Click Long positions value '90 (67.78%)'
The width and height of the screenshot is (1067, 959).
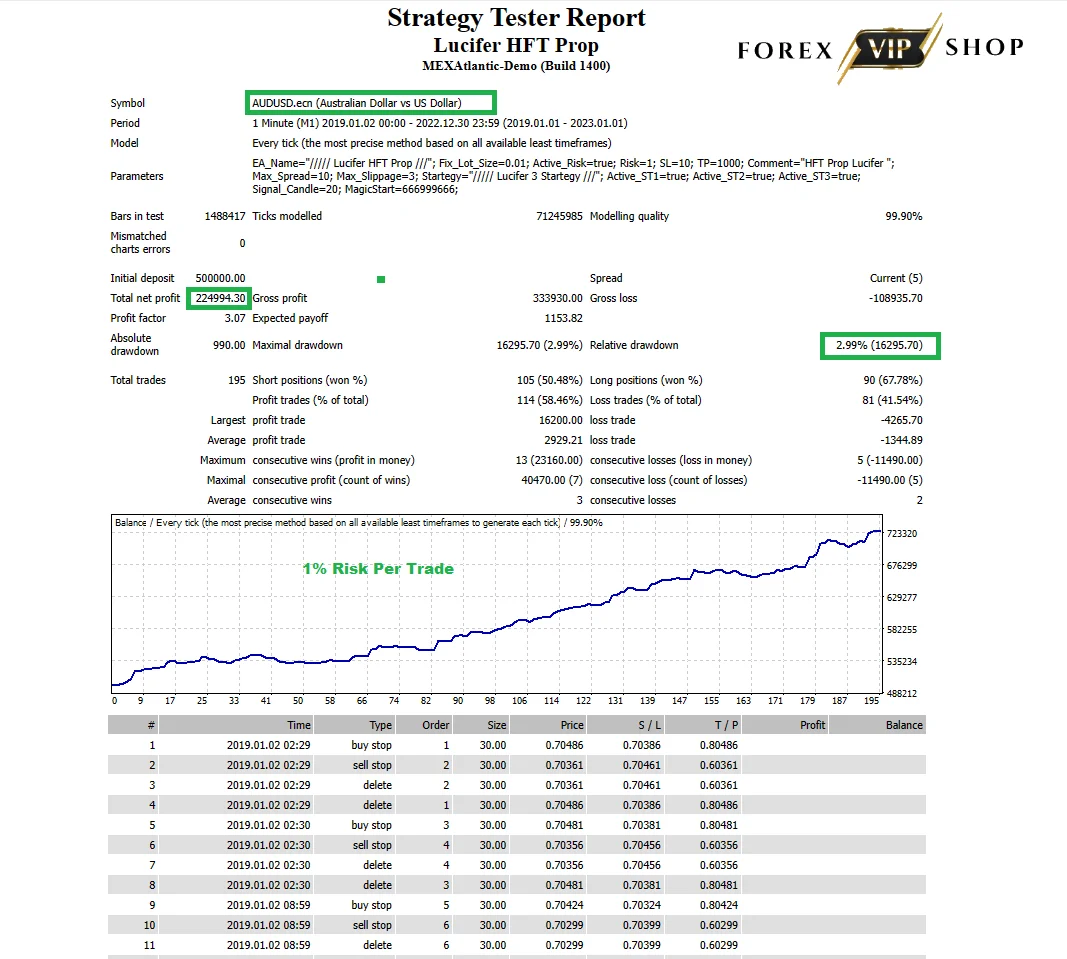coord(893,380)
